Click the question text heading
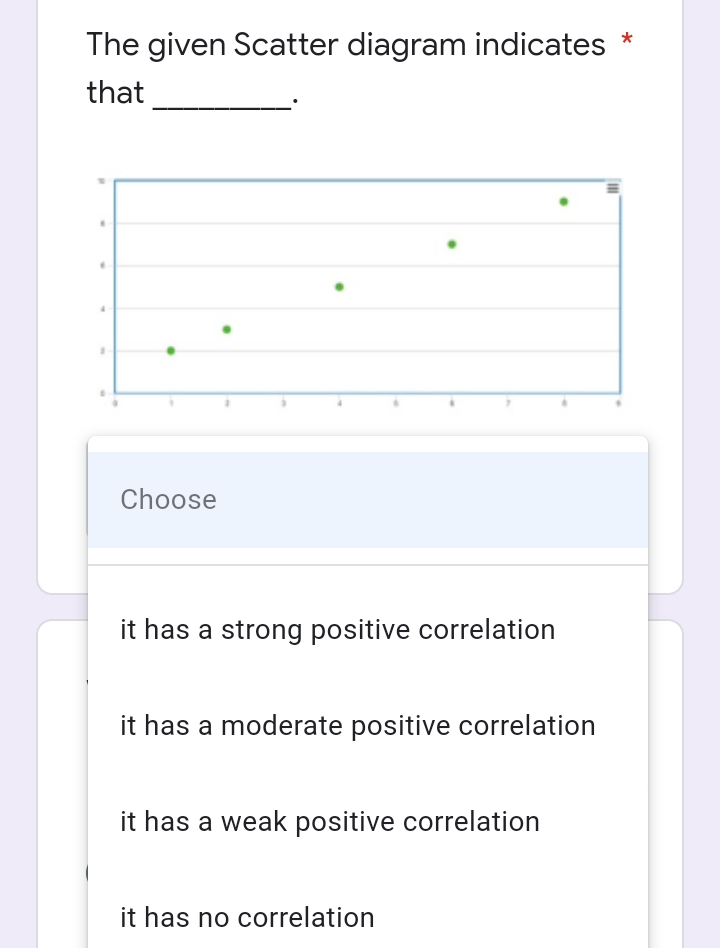The image size is (720, 948). pyautogui.click(x=345, y=44)
